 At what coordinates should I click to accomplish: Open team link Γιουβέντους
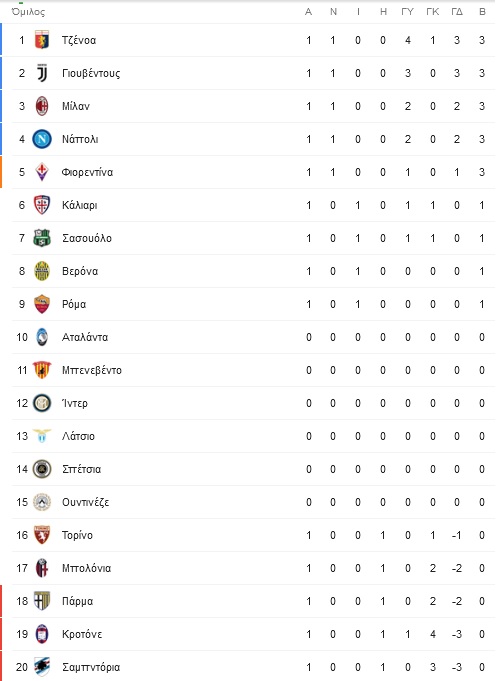pos(91,73)
